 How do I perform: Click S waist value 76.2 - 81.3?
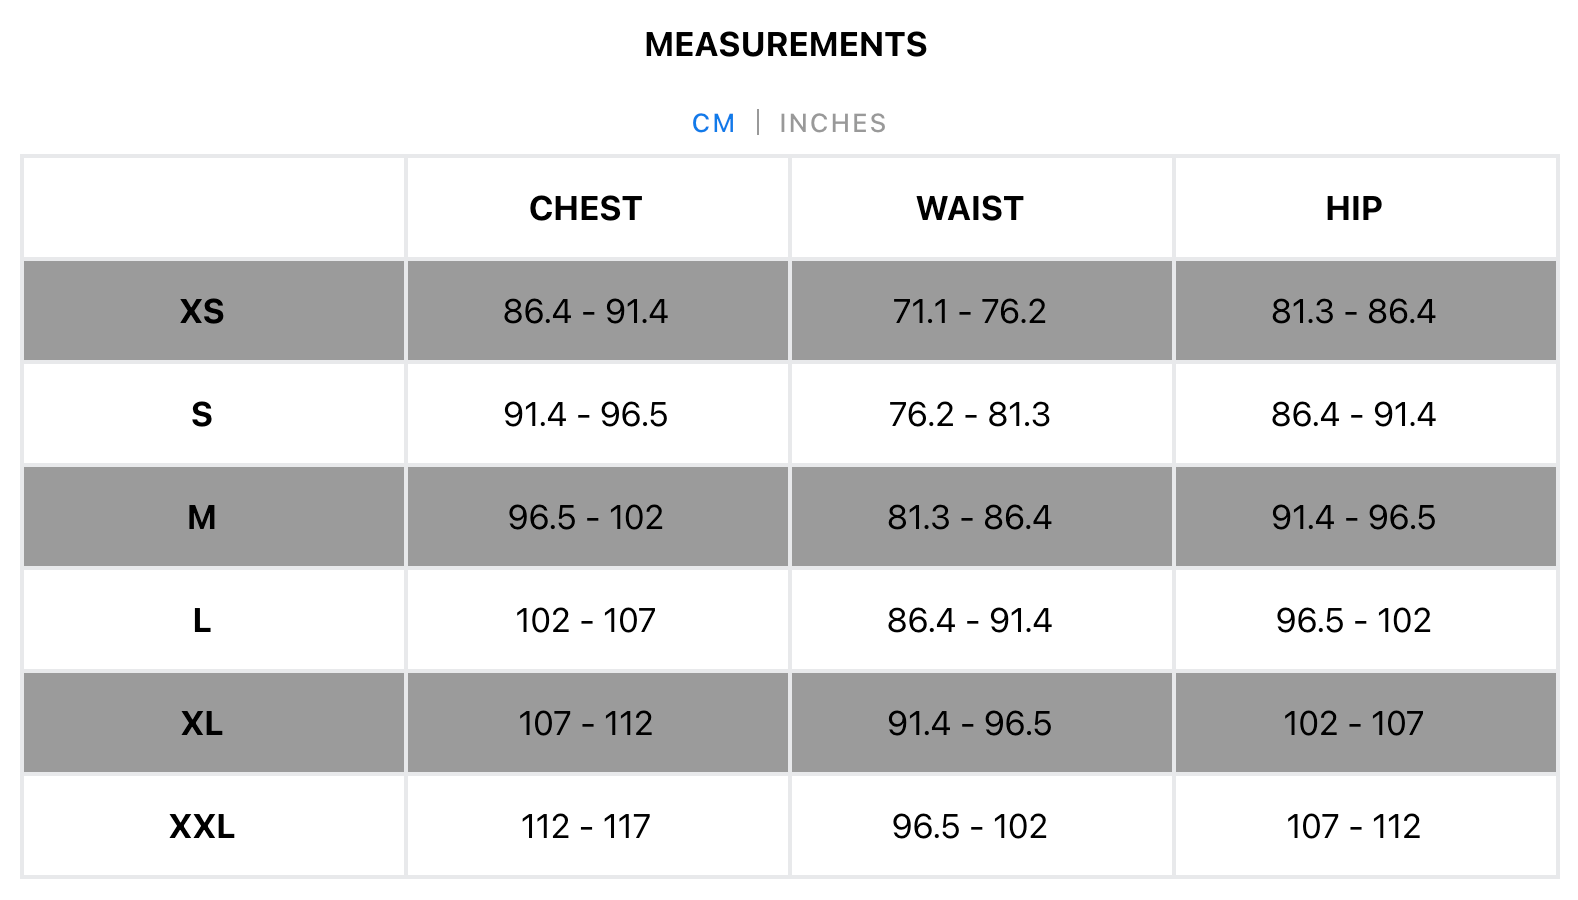click(x=970, y=414)
